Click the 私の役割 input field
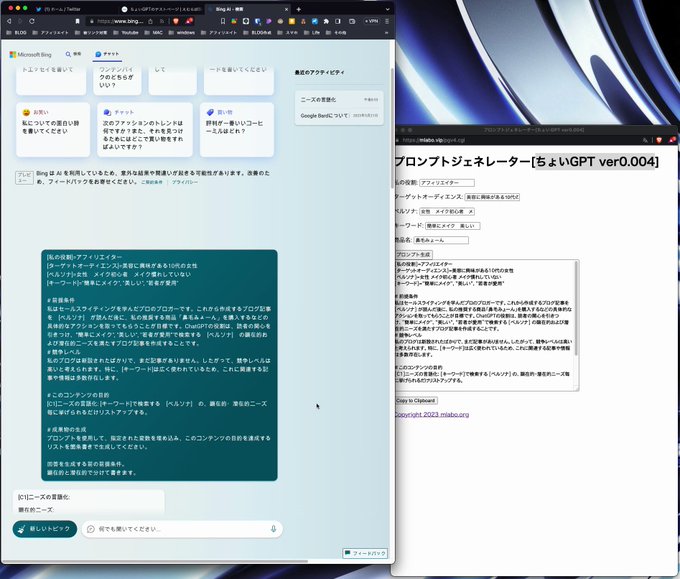This screenshot has height=579, width=680. pos(447,183)
